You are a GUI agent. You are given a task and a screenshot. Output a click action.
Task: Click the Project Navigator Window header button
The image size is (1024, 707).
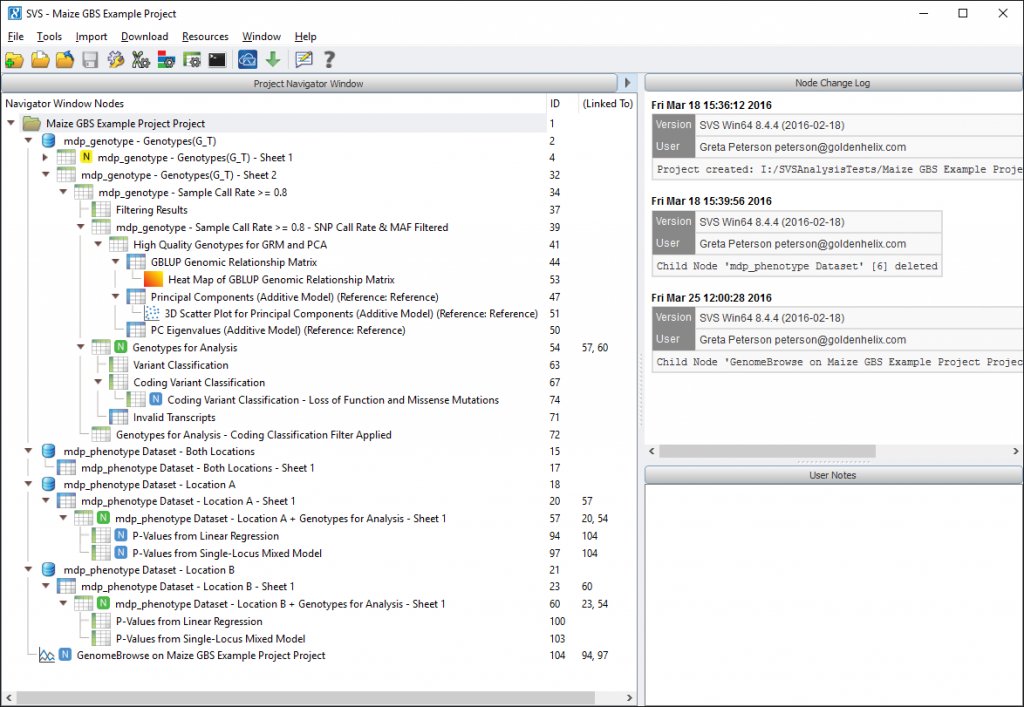tap(308, 84)
